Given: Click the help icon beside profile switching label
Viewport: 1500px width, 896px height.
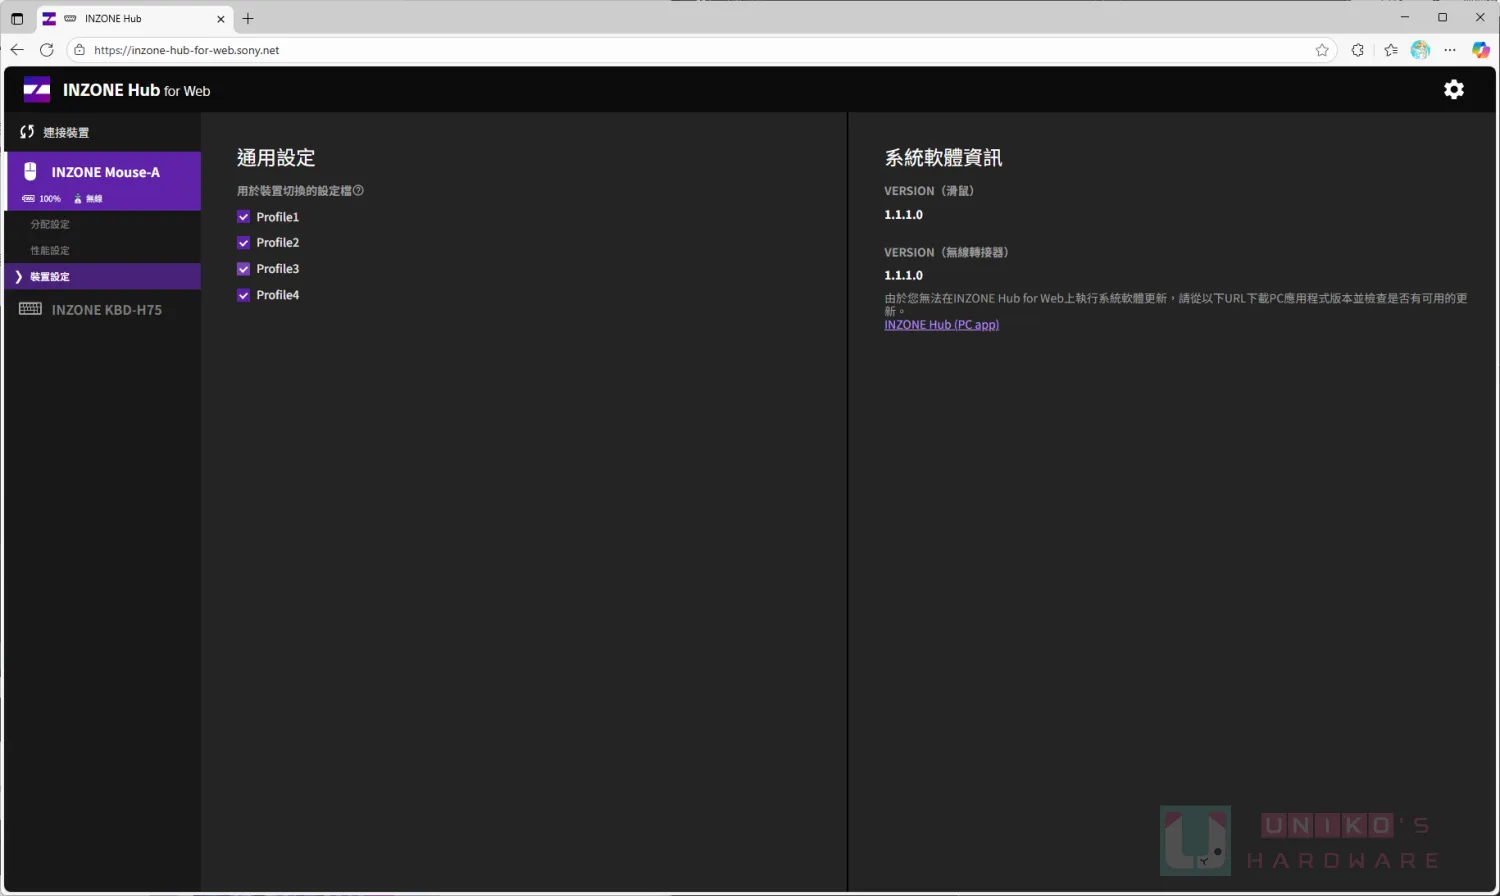Looking at the screenshot, I should point(358,191).
